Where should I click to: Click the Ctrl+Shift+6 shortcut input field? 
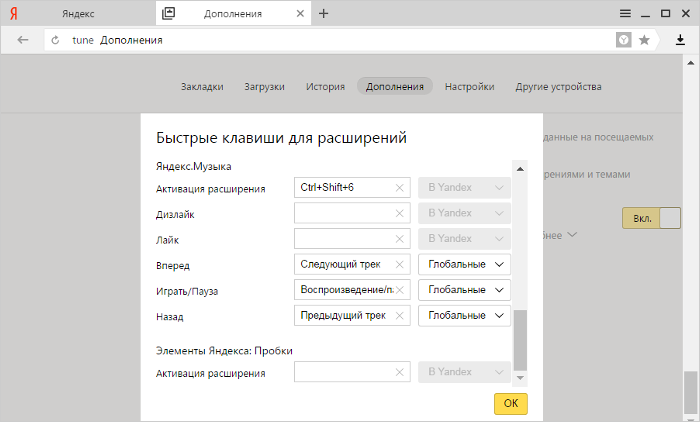tap(352, 188)
